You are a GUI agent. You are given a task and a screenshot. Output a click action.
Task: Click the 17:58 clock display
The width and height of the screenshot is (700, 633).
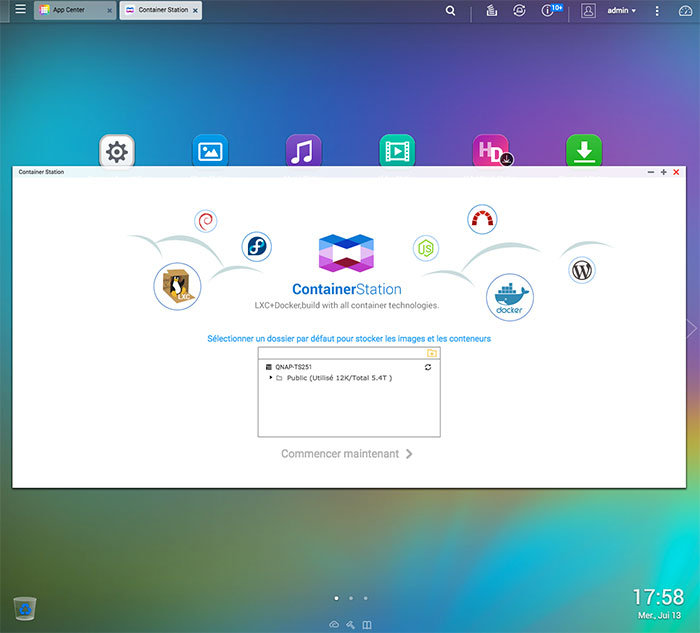(658, 597)
